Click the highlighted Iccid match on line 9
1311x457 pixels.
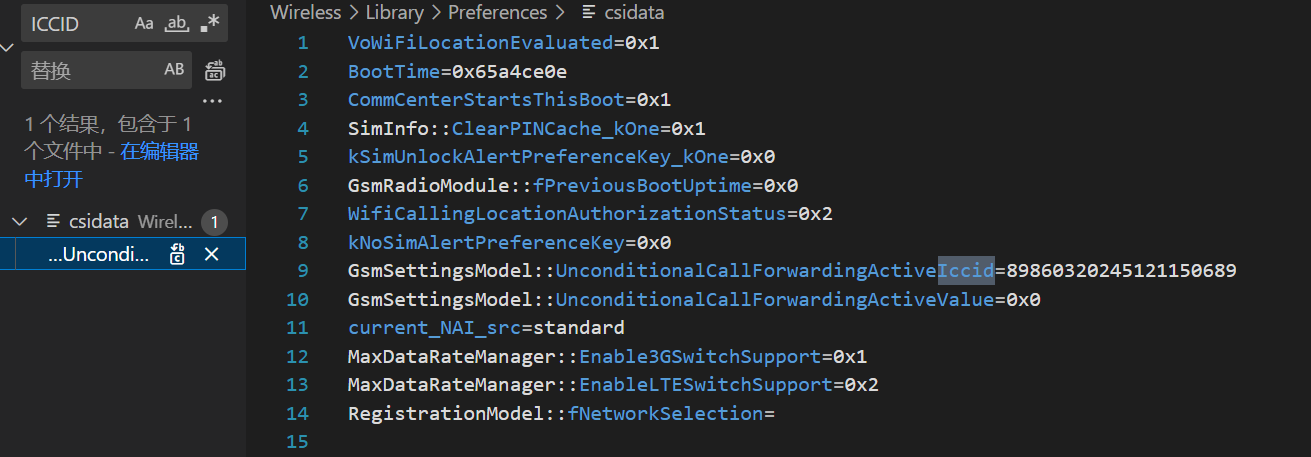[966, 270]
